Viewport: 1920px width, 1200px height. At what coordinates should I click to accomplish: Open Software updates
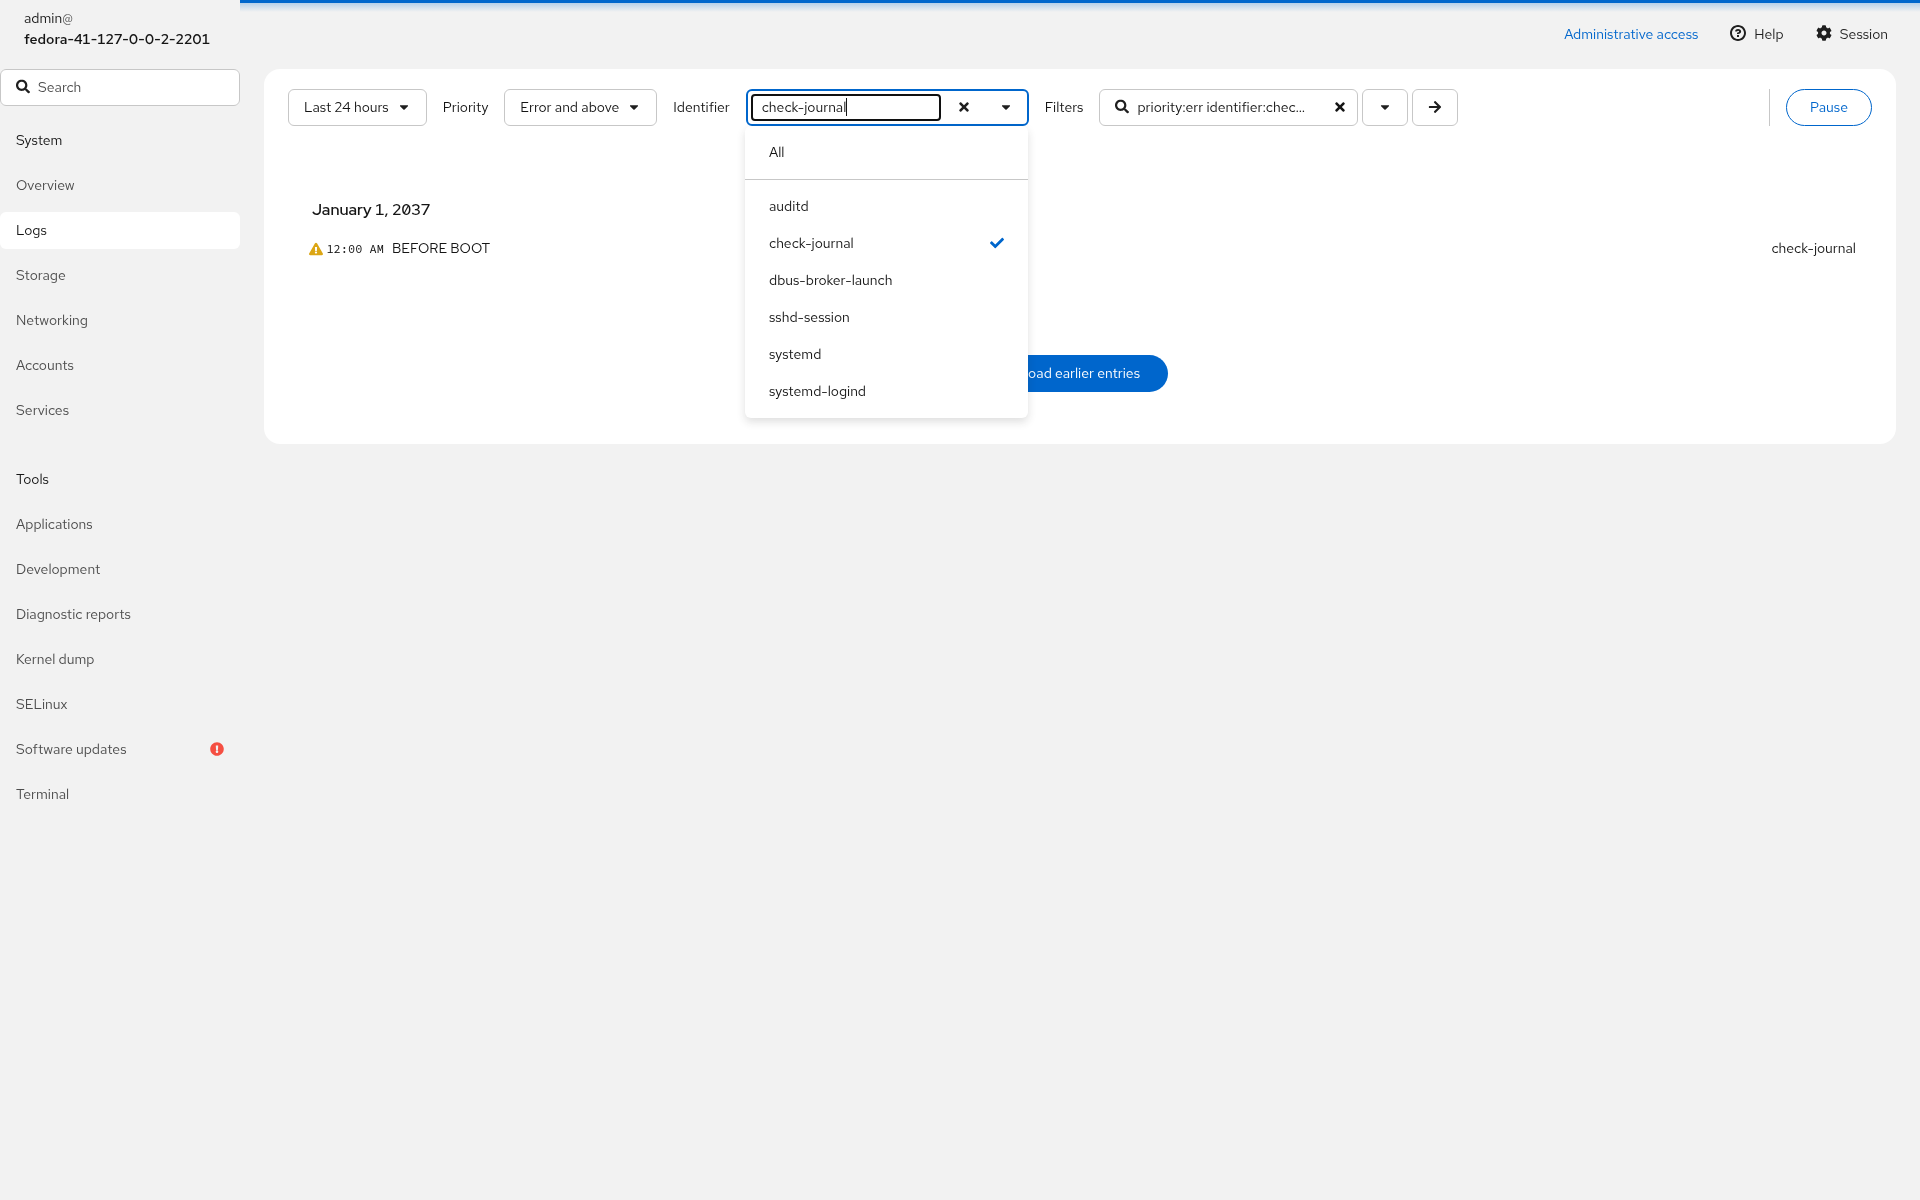pos(120,749)
